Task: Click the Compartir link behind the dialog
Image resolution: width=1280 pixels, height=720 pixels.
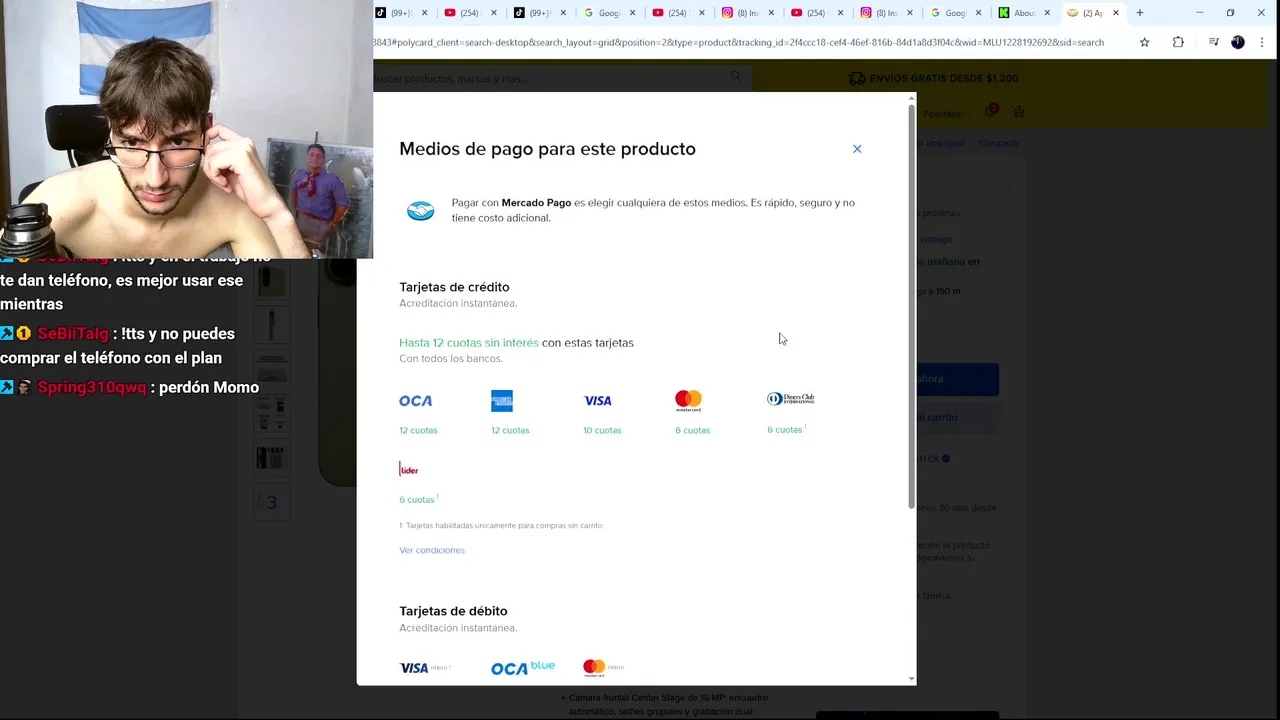Action: (999, 143)
